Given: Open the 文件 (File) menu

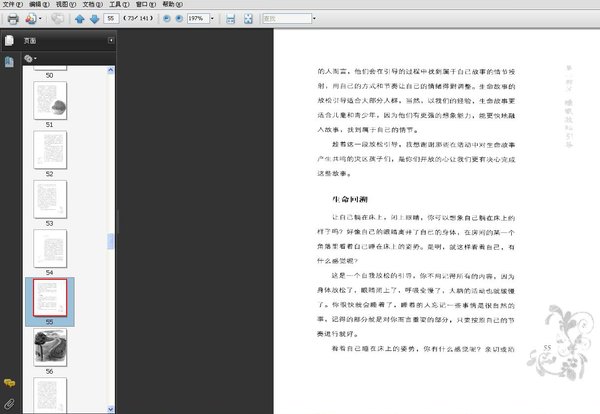Looking at the screenshot, I should pyautogui.click(x=13, y=4).
